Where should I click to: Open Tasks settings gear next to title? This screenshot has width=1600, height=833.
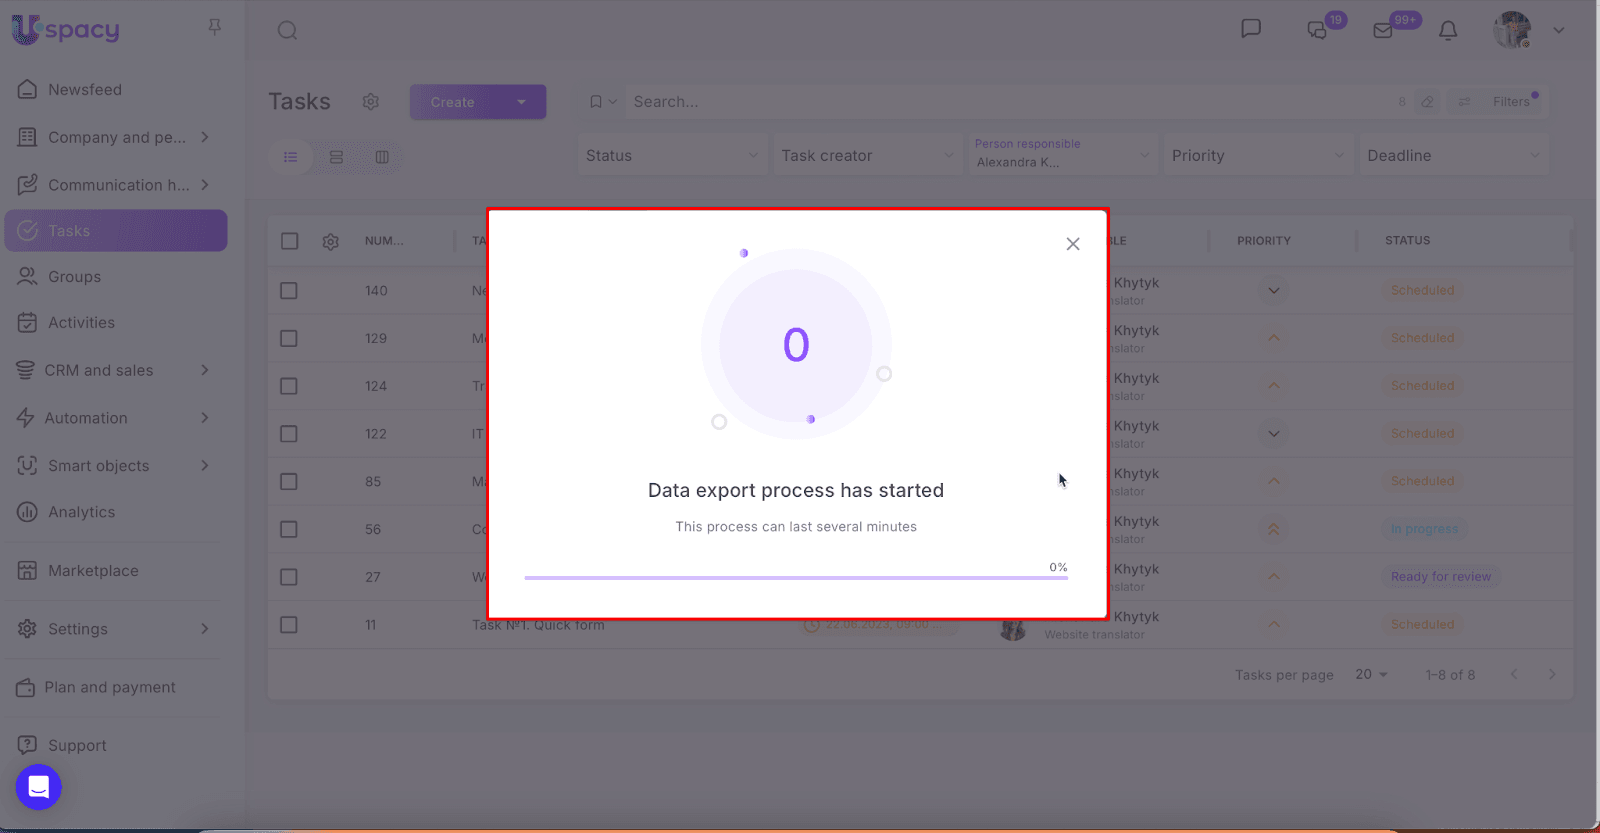click(371, 102)
